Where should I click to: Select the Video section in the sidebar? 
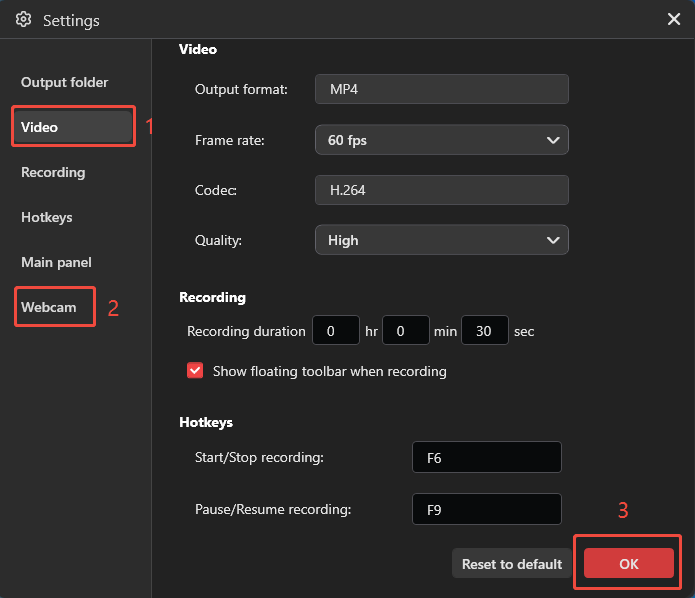(x=74, y=127)
